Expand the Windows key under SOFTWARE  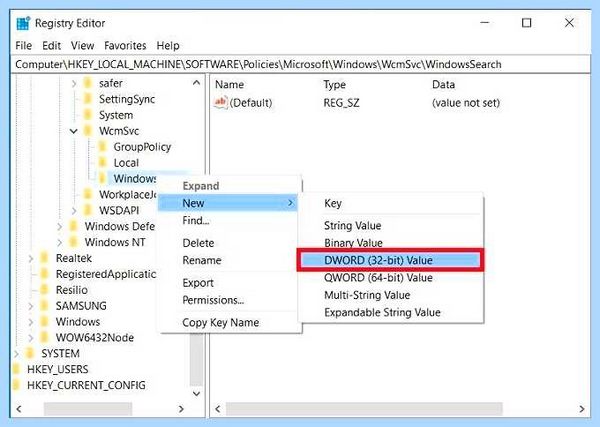30,322
